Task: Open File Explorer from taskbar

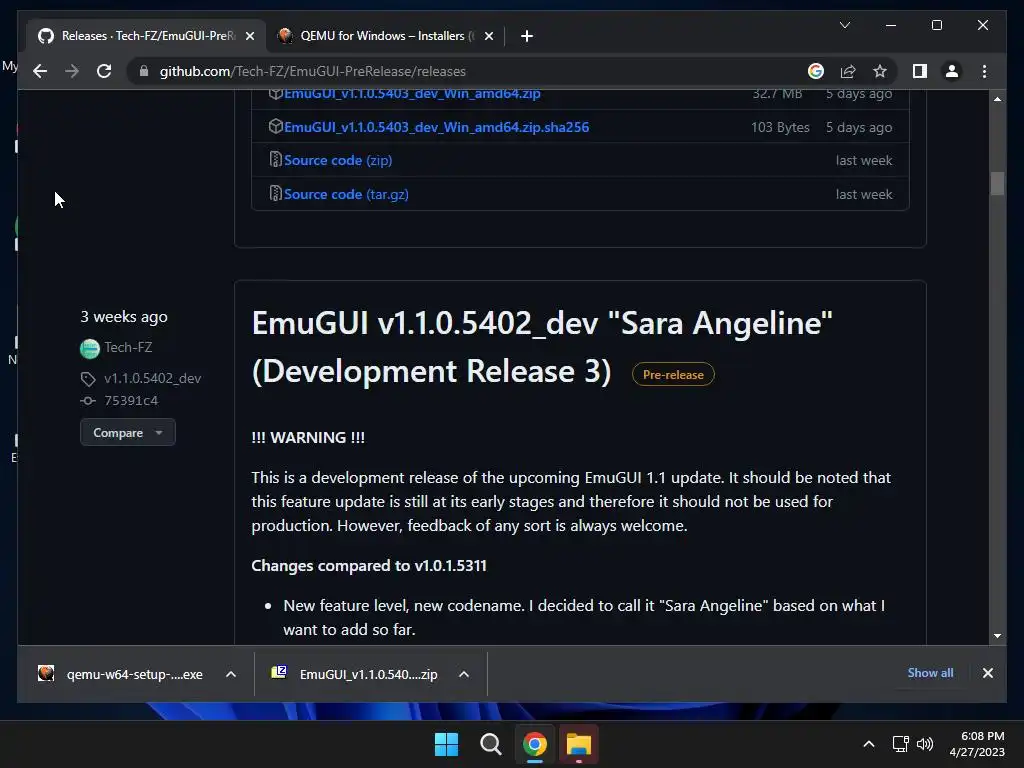Action: pos(579,744)
